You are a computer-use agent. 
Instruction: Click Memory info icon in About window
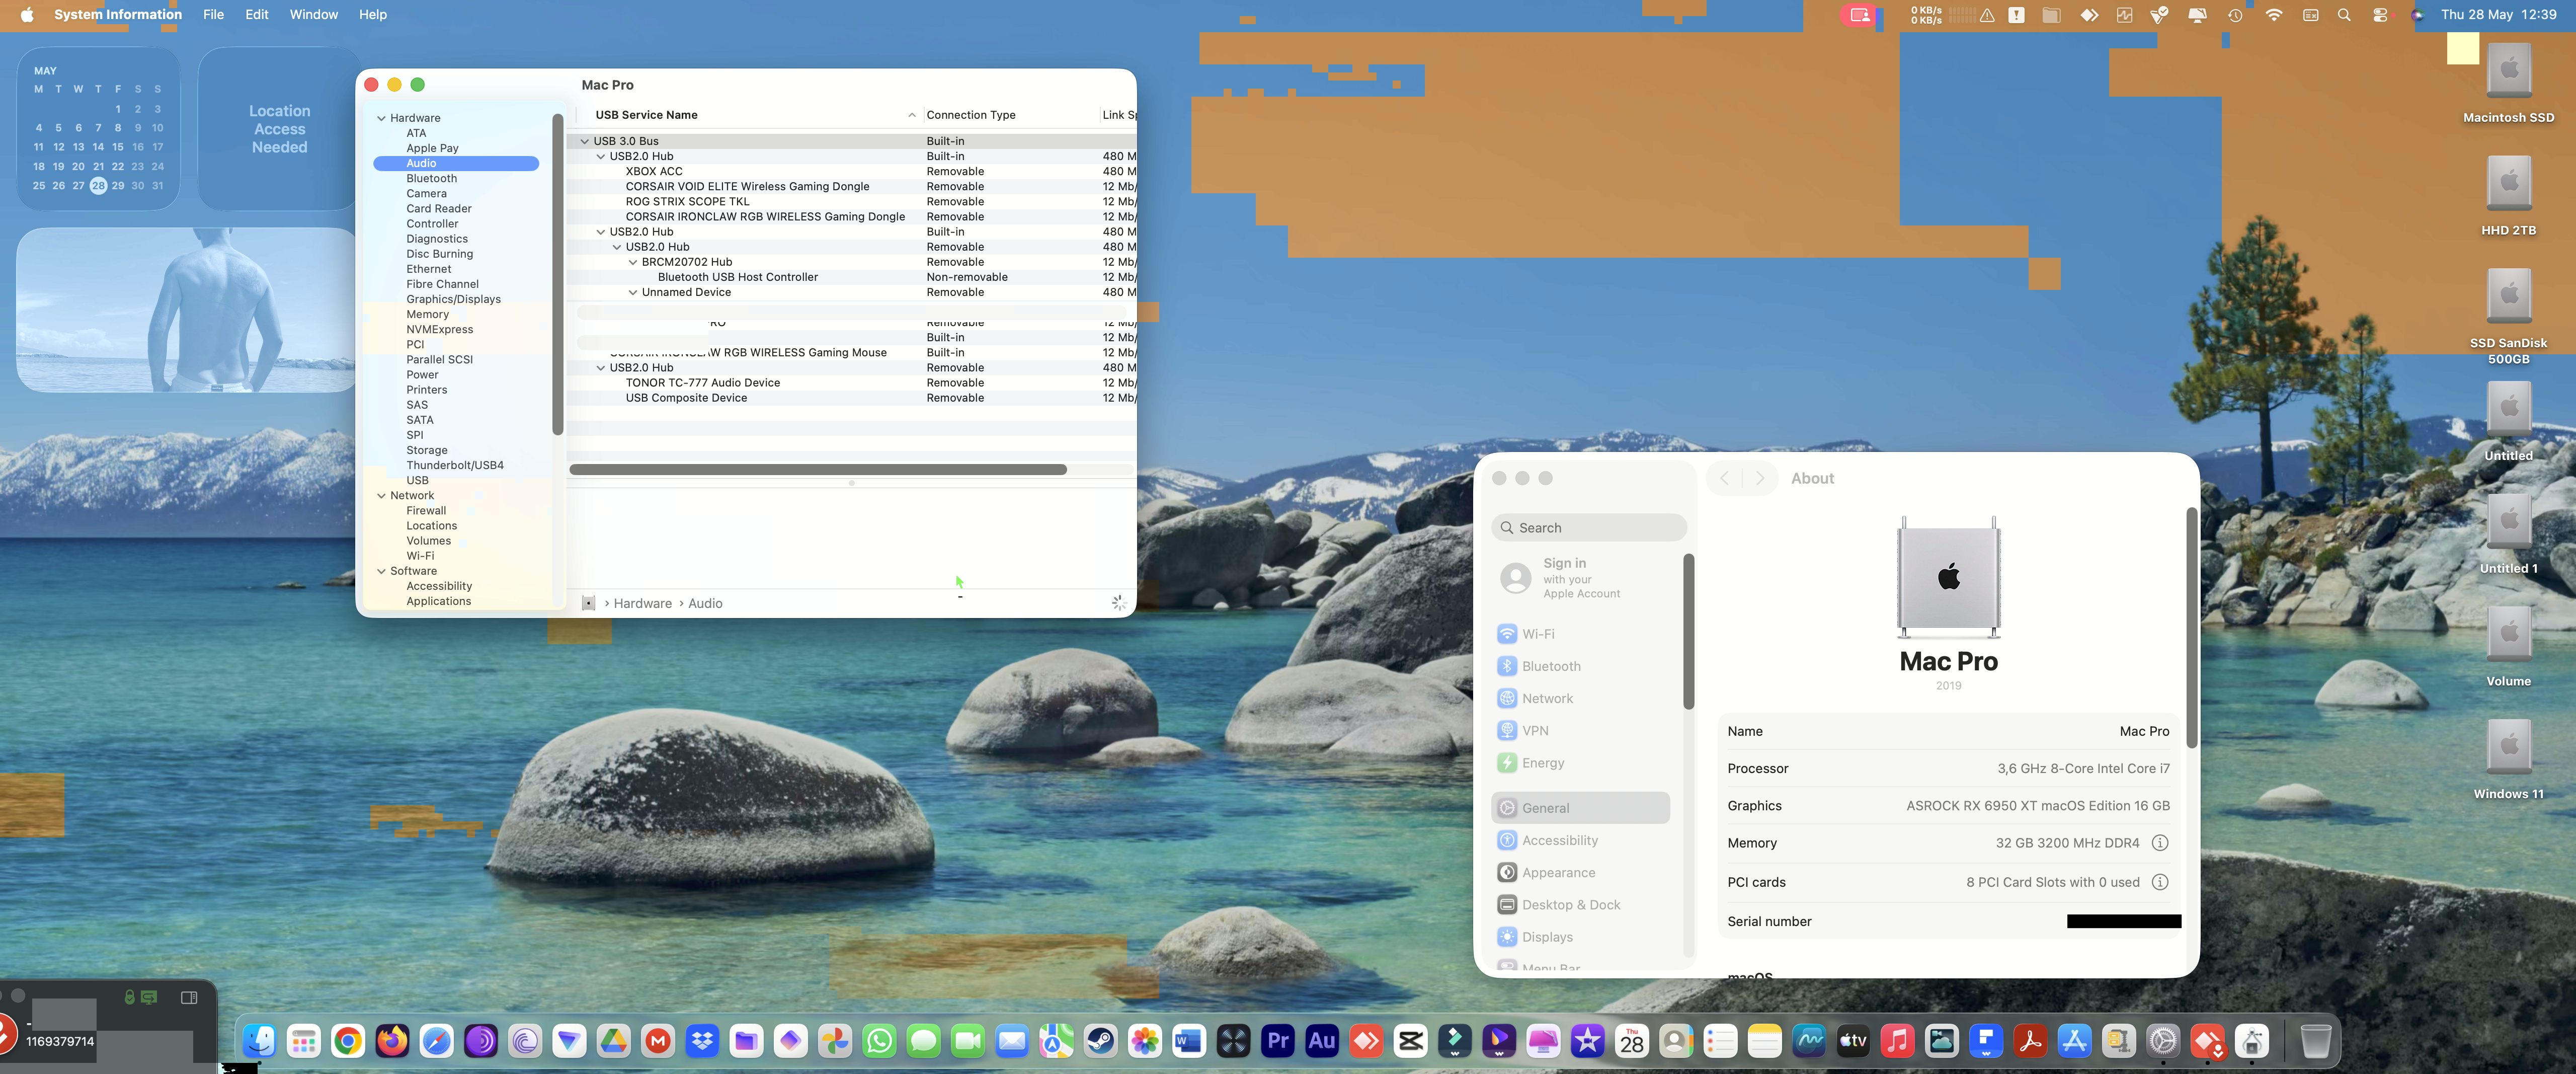click(x=2160, y=843)
